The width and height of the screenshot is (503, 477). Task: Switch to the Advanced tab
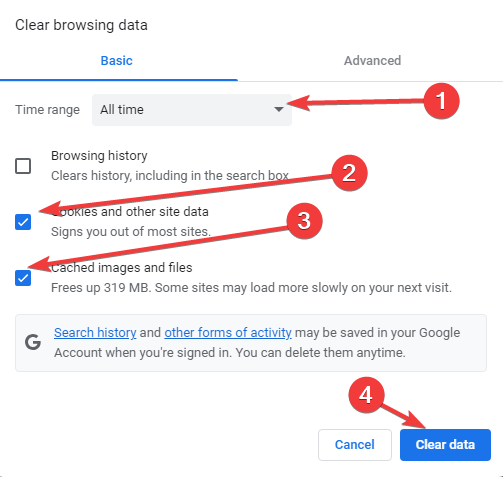(372, 61)
